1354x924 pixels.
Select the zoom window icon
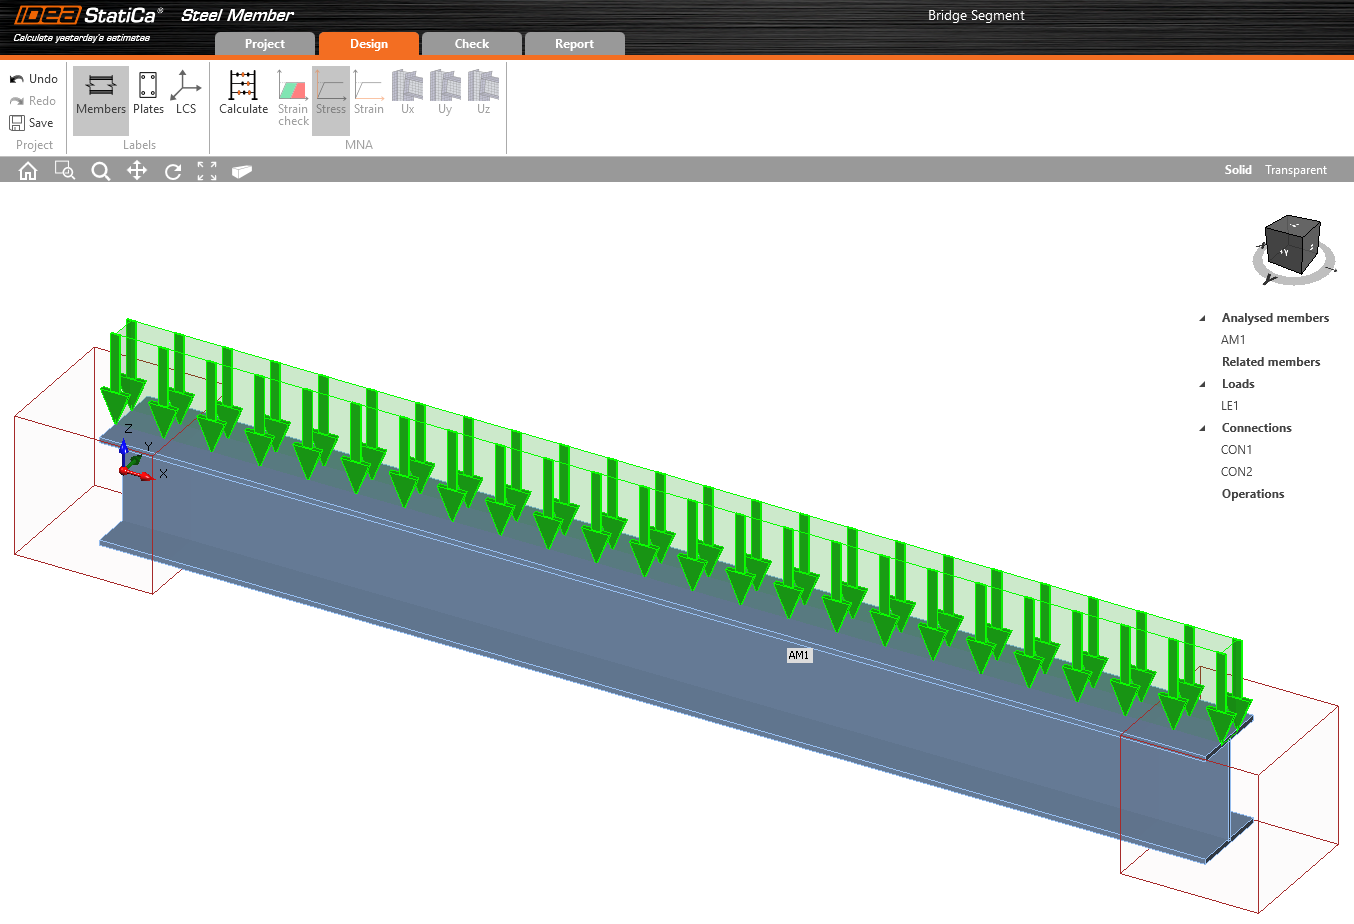pos(65,171)
